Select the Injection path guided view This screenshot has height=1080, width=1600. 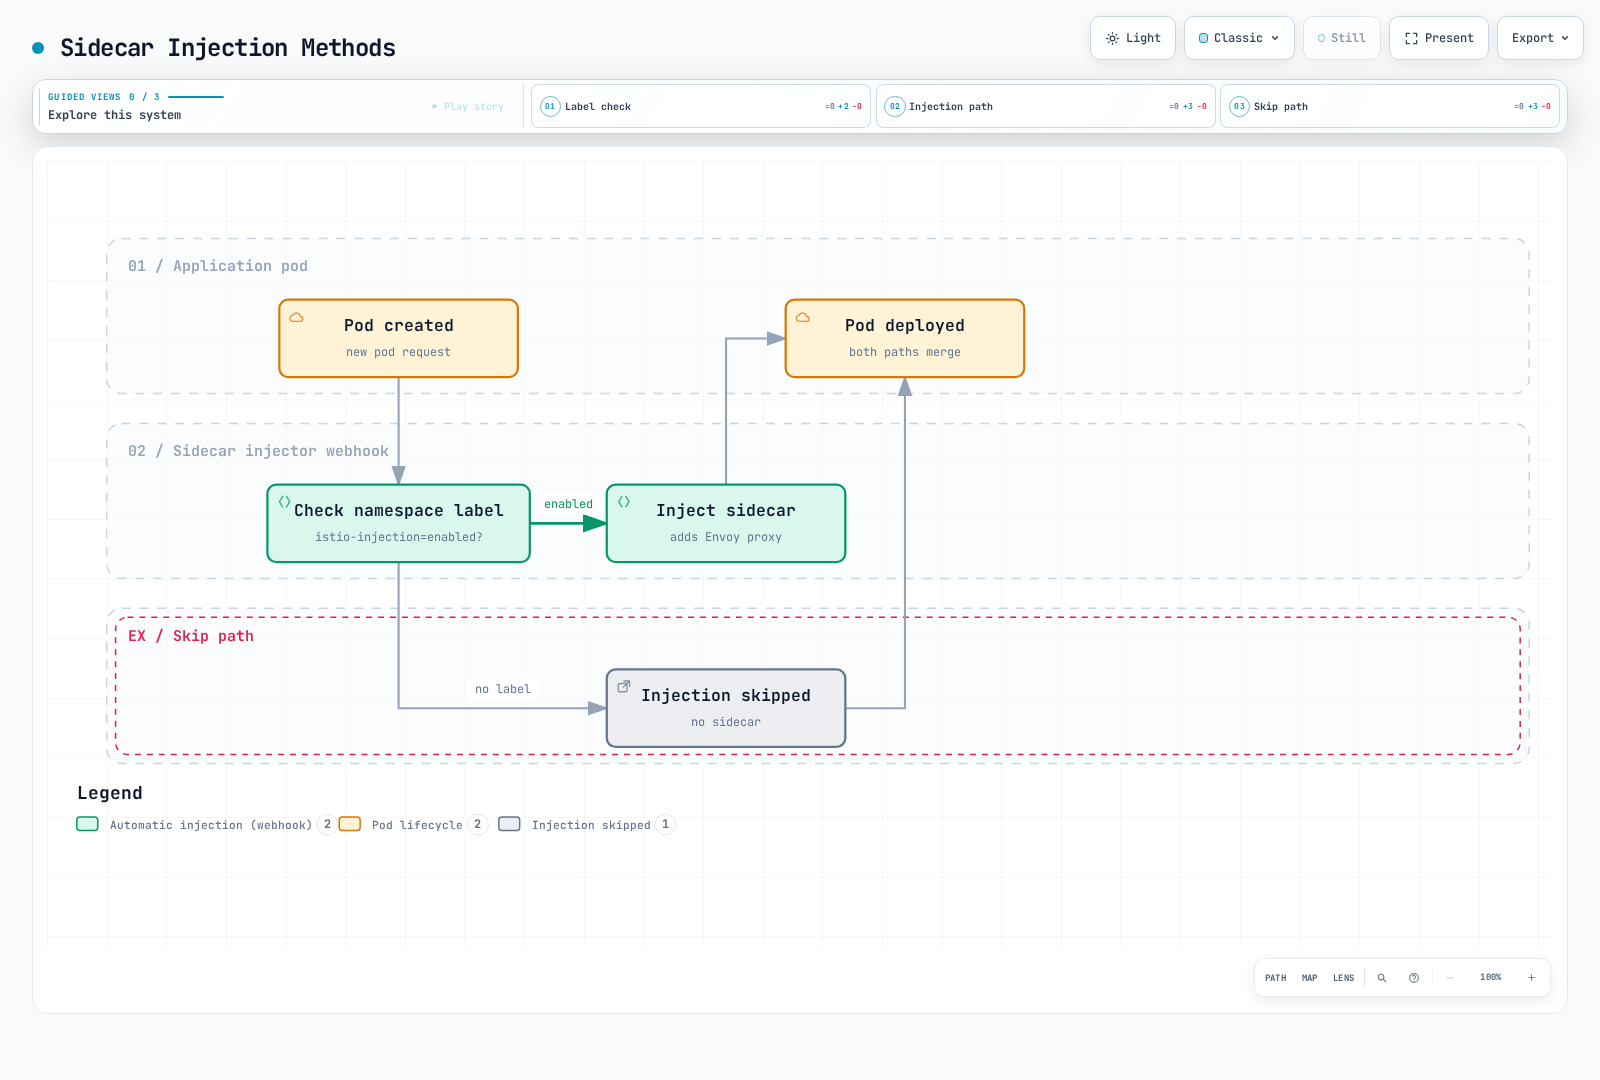click(1046, 106)
